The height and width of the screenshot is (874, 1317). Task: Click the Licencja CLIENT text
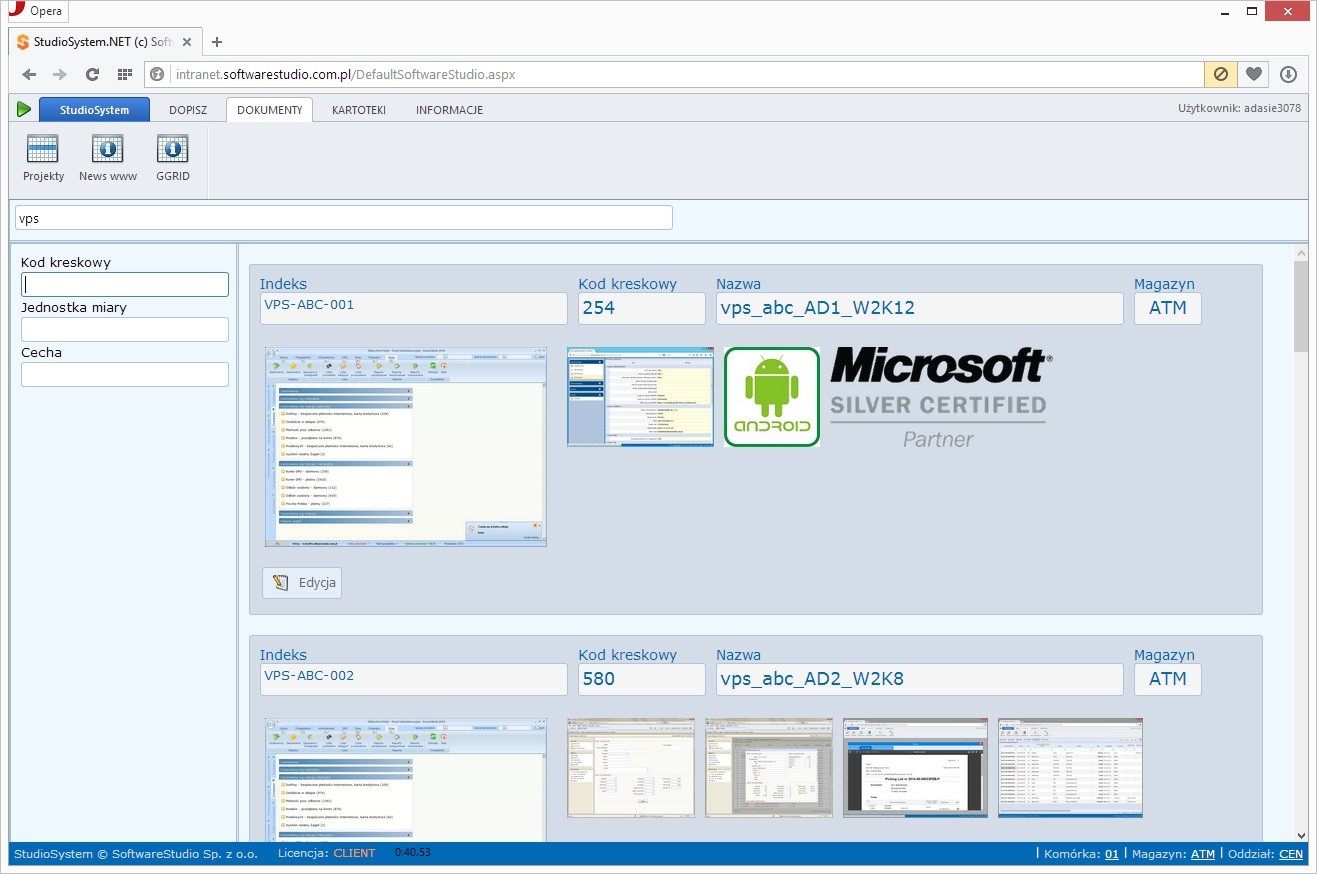tap(354, 853)
